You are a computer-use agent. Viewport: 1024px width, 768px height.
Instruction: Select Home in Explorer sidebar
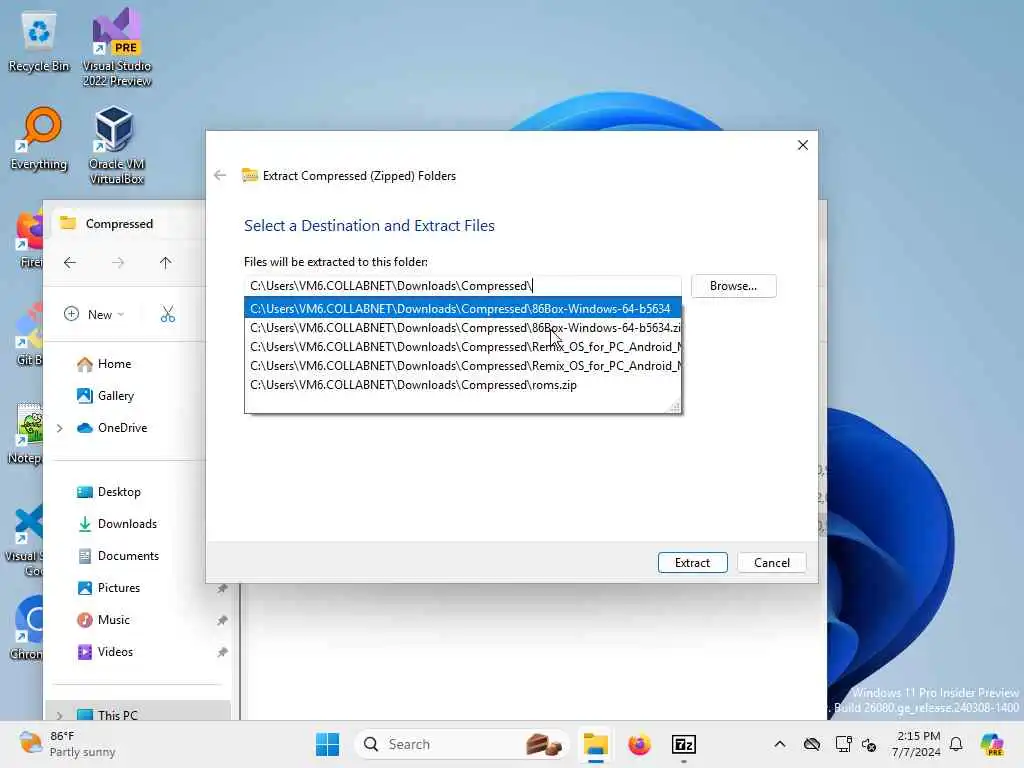click(104, 364)
